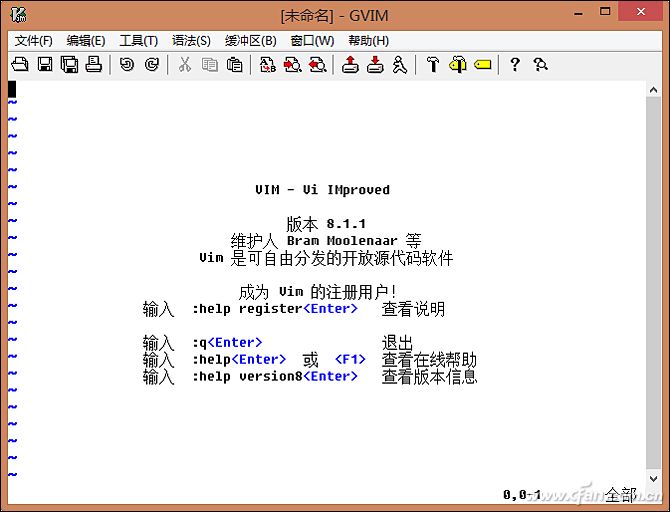The width and height of the screenshot is (670, 512).
Task: Open the 缓冲区(B) menu
Action: [251, 41]
